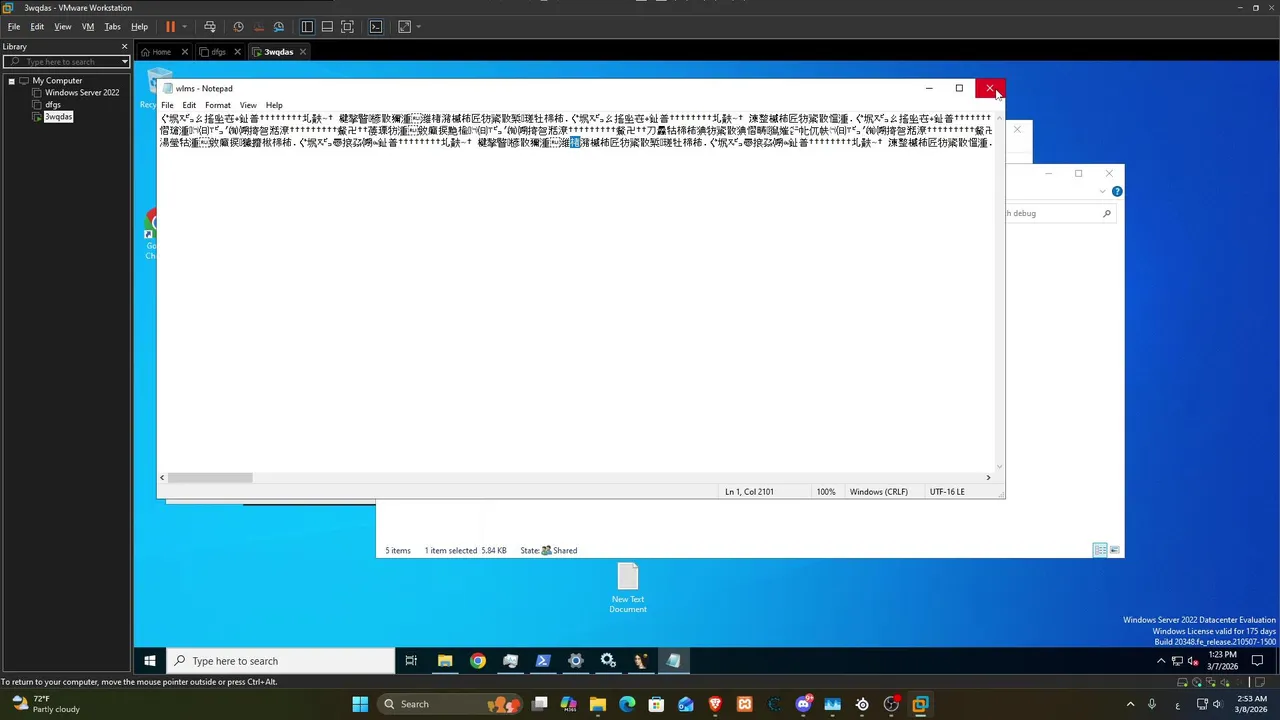This screenshot has width=1280, height=720.
Task: Open PowerShell from the guest taskbar
Action: (543, 661)
